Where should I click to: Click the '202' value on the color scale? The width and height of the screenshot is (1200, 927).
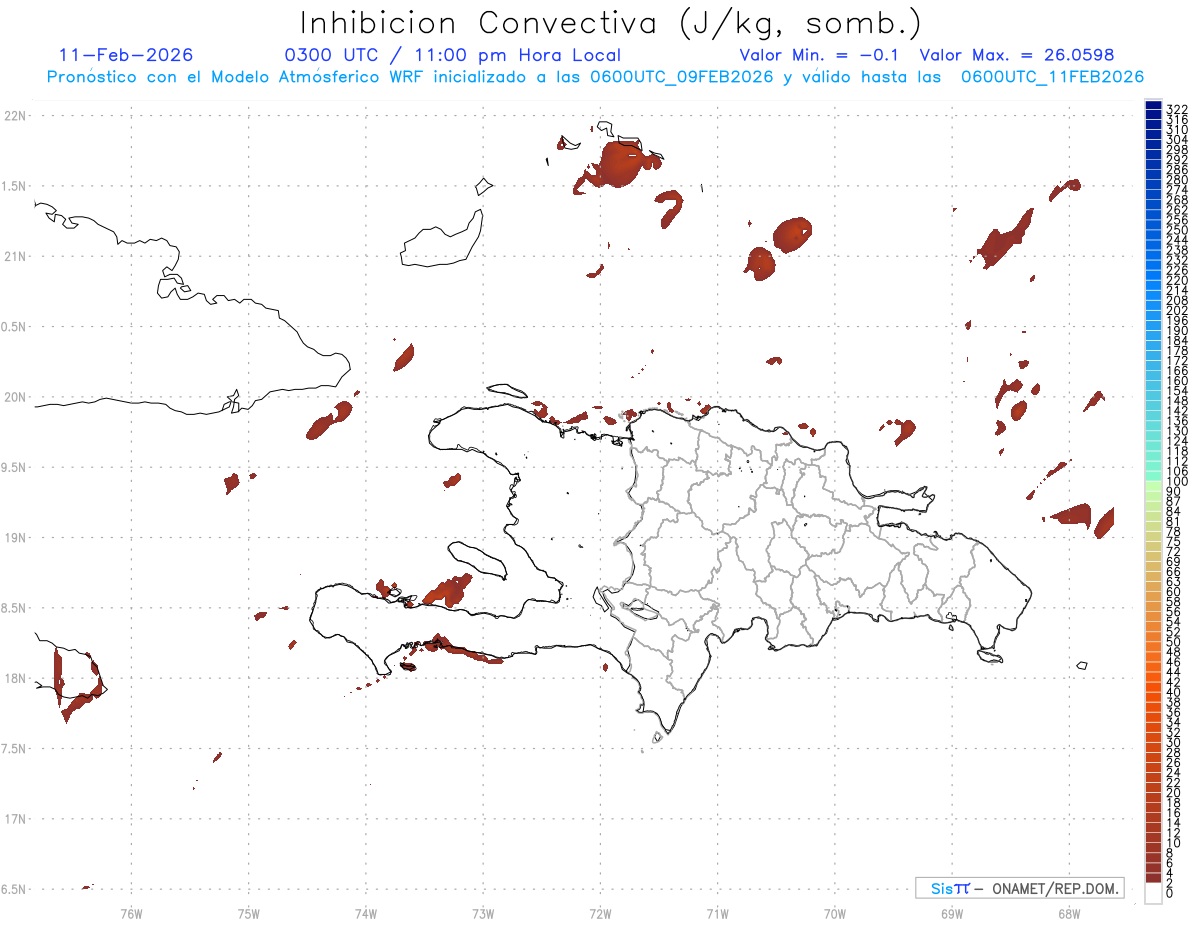point(1176,310)
